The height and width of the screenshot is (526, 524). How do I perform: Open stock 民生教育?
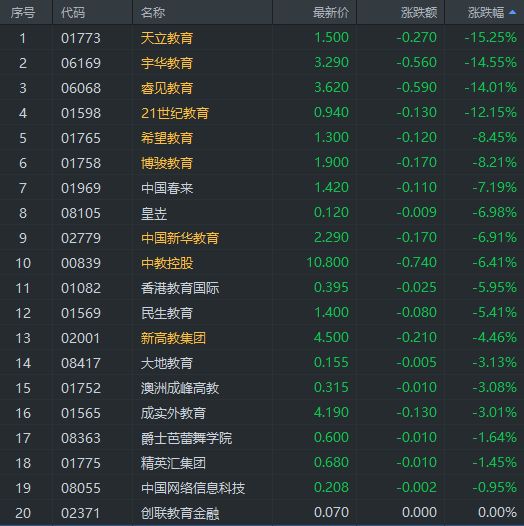(x=167, y=313)
